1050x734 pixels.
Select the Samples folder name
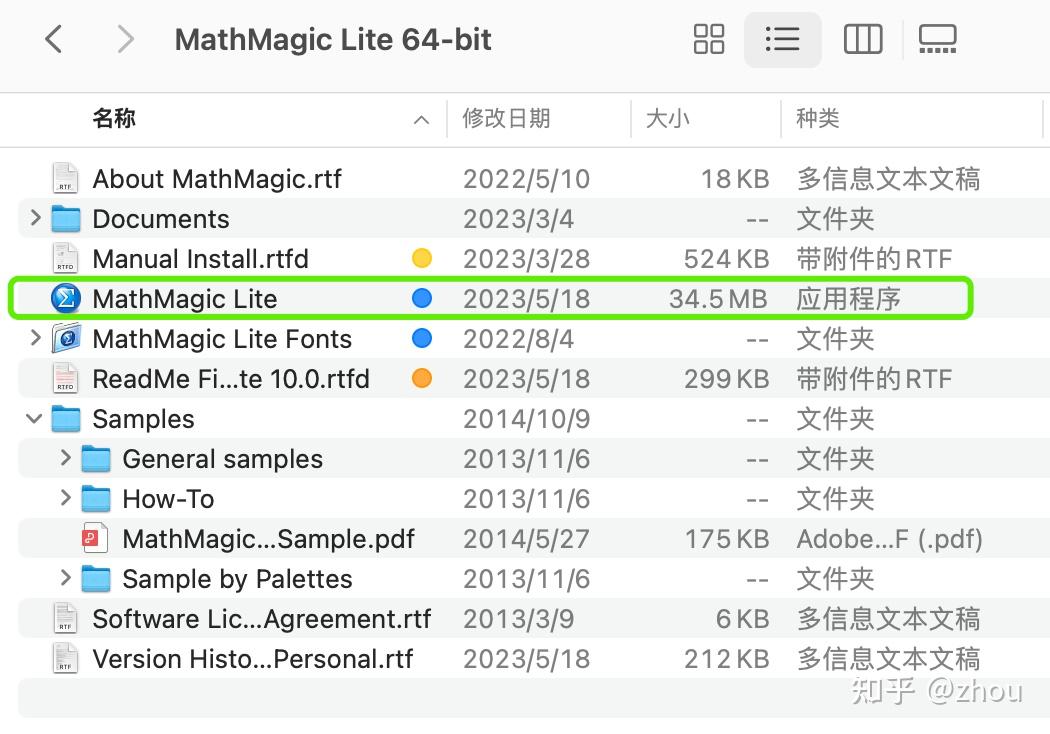143,419
